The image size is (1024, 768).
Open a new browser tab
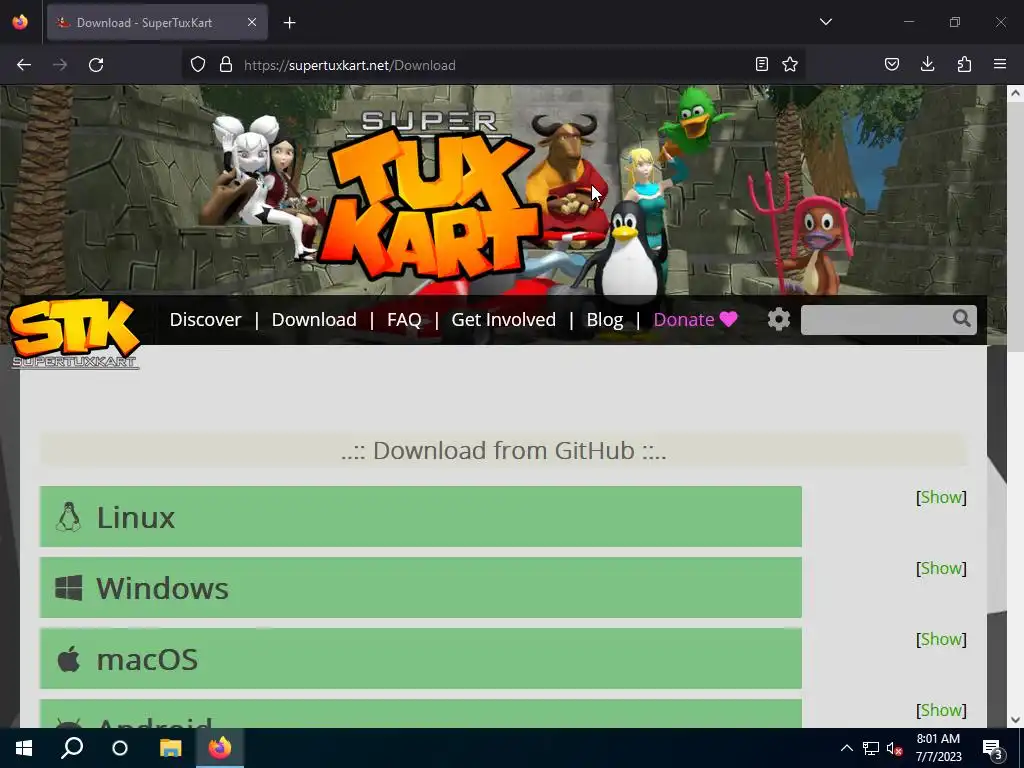tap(290, 23)
